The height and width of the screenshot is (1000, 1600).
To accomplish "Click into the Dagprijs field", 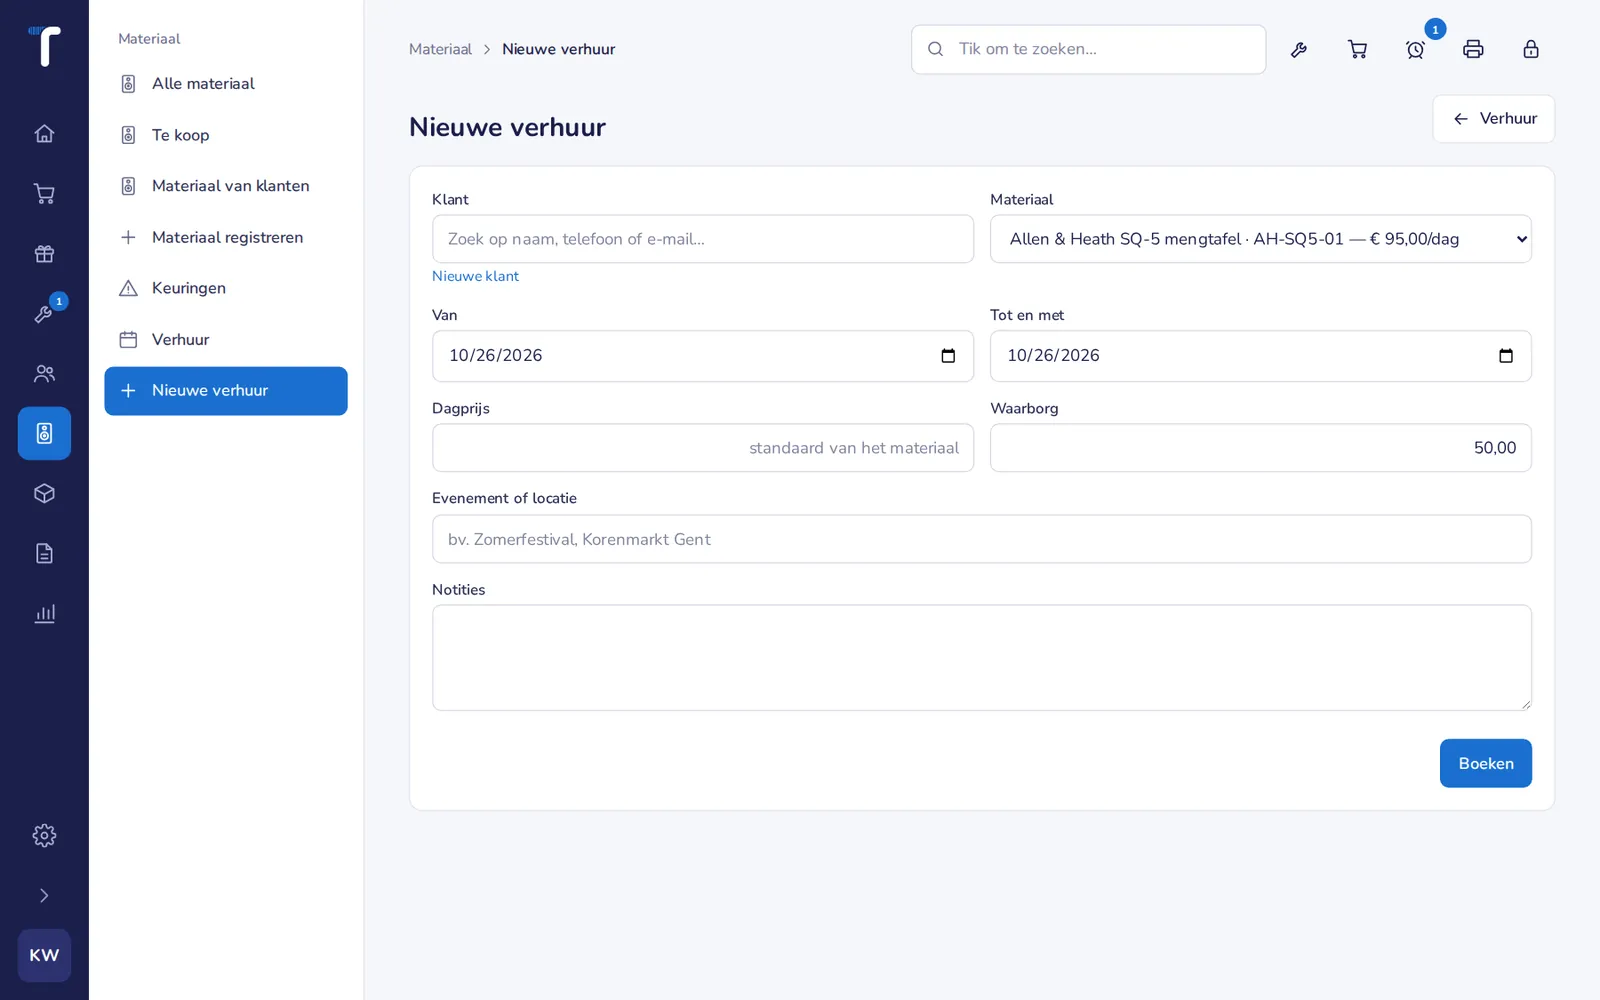I will (703, 448).
